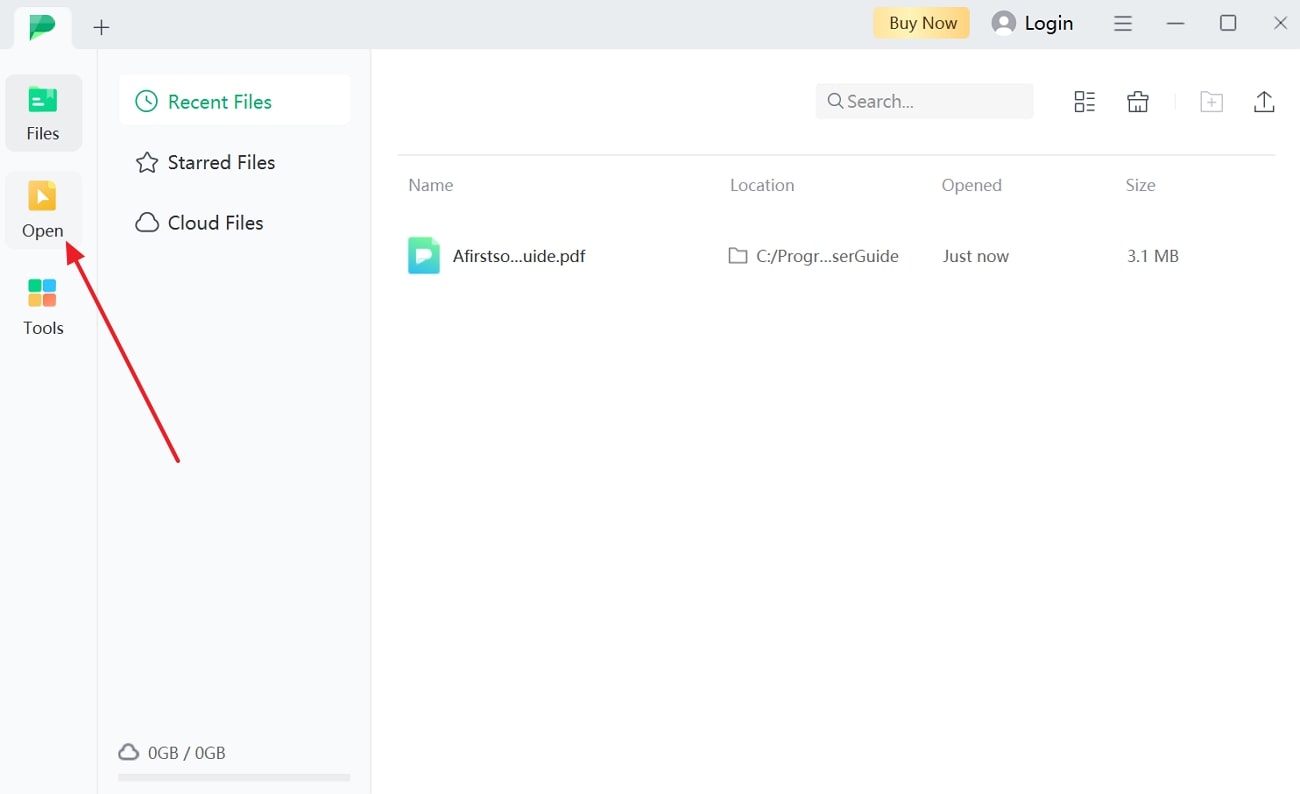Screen dimensions: 1300x794
Task: Click the Open file icon in sidebar
Action: click(x=42, y=196)
